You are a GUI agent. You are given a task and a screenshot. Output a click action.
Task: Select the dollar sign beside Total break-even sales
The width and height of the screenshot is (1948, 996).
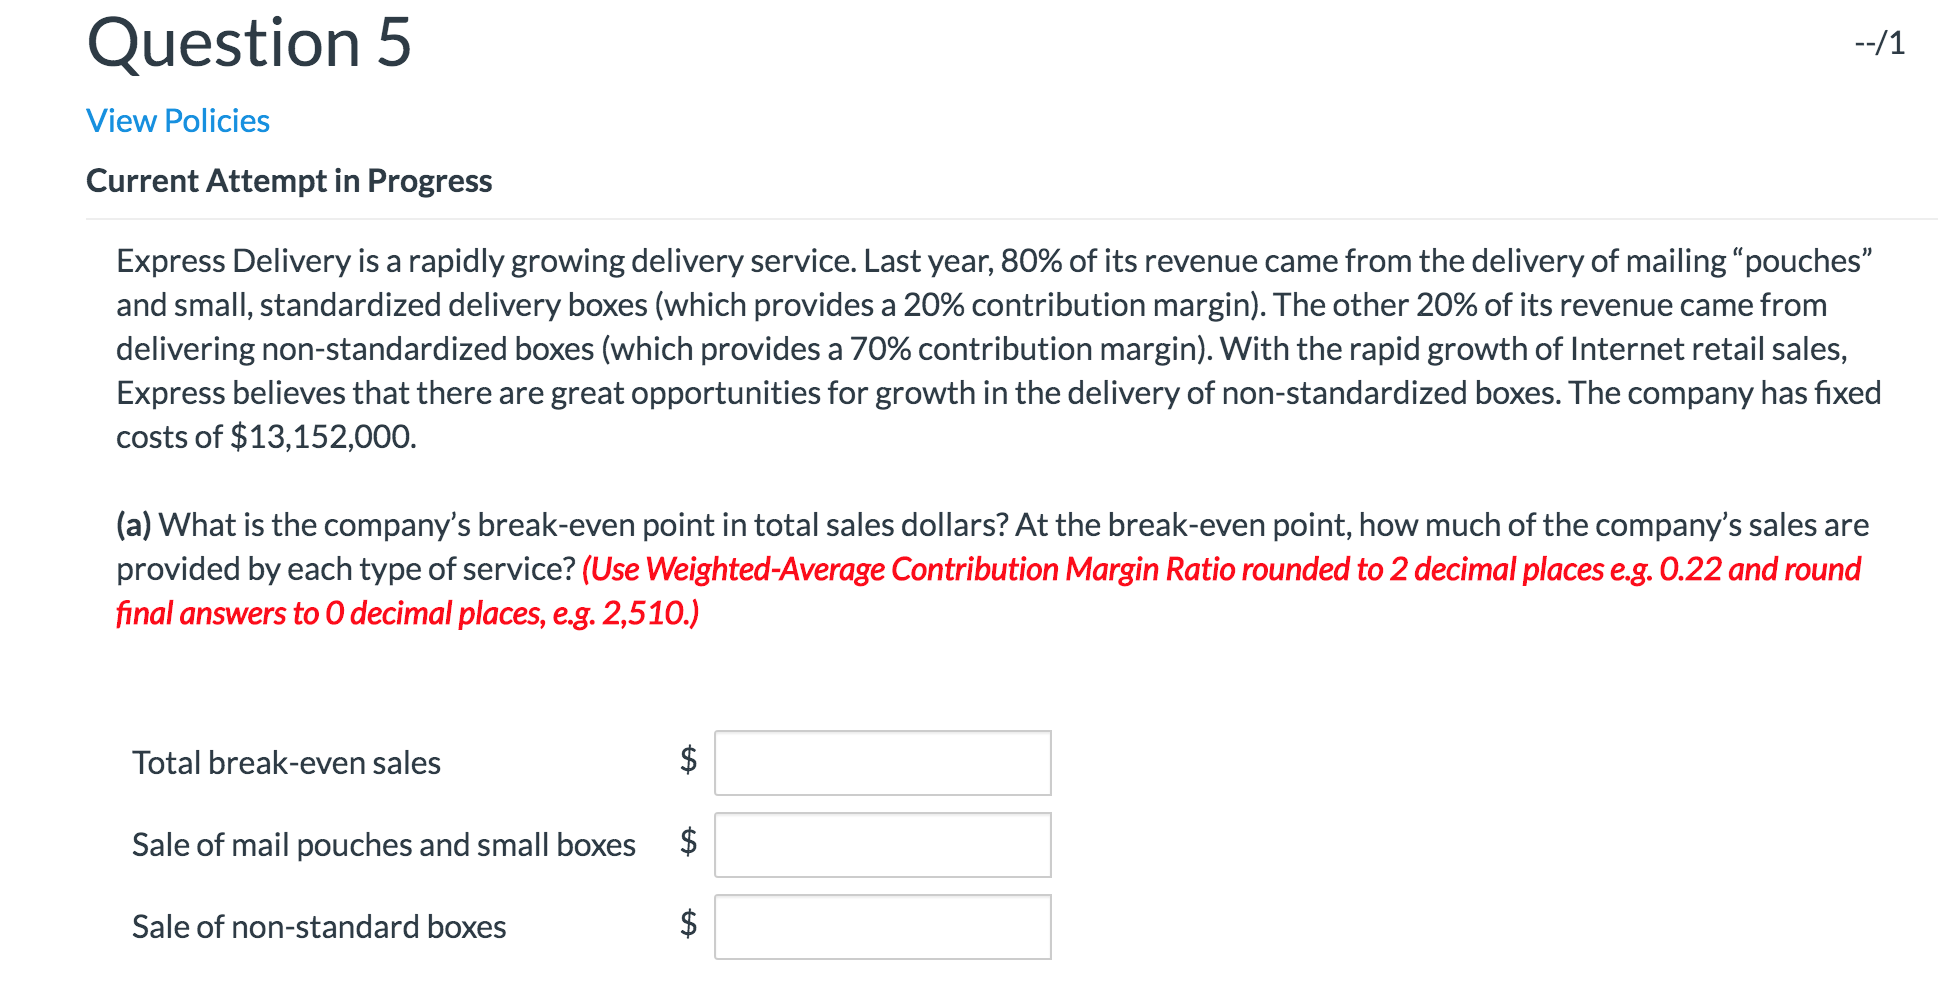(x=687, y=762)
